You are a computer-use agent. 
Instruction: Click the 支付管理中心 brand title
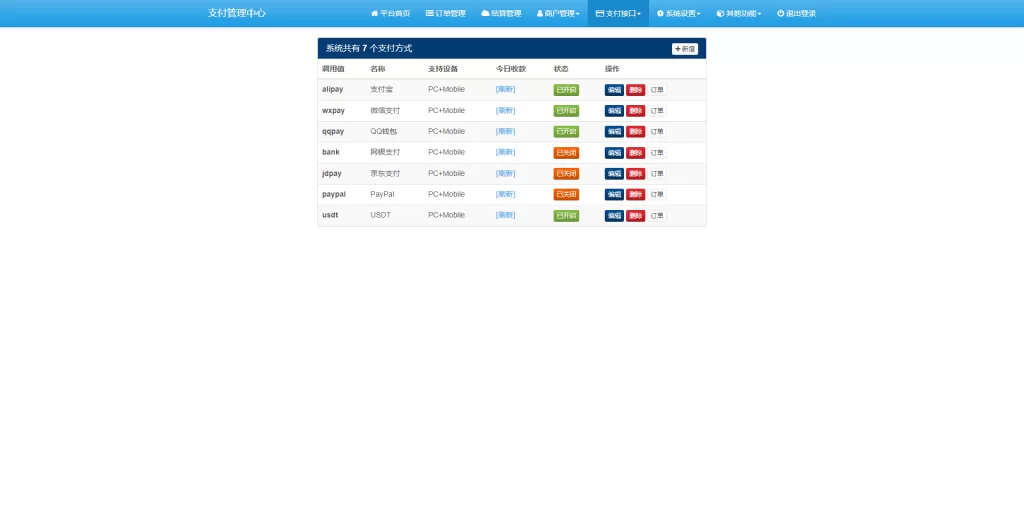(x=237, y=13)
